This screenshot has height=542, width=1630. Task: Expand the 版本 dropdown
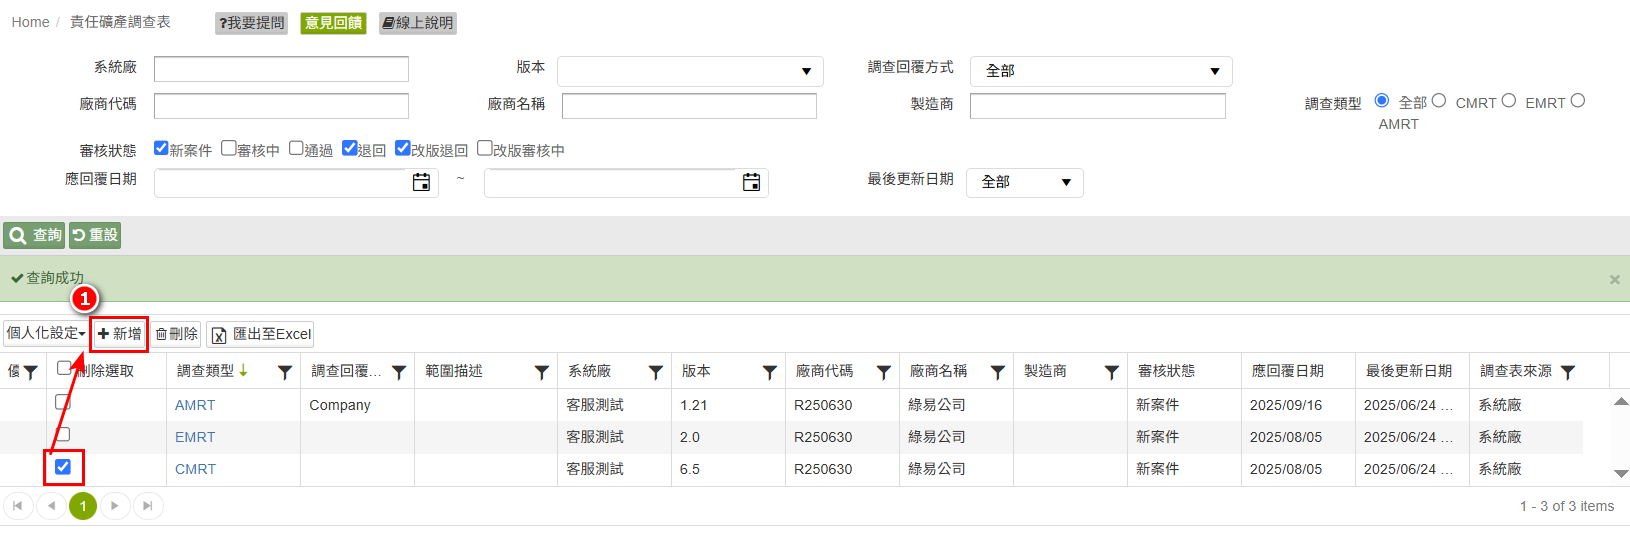[690, 71]
